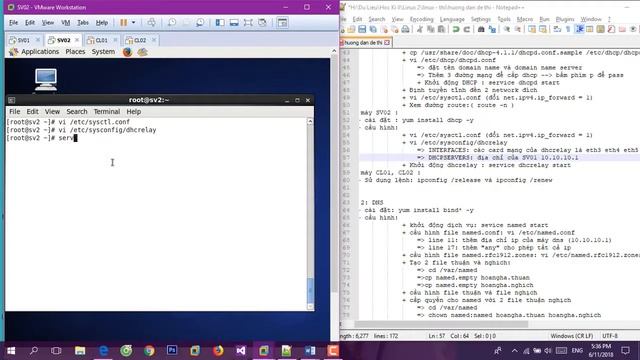Viewport: 640px width, 360px height.
Task: Enter full screen mode in VMware
Action: coord(248,22)
